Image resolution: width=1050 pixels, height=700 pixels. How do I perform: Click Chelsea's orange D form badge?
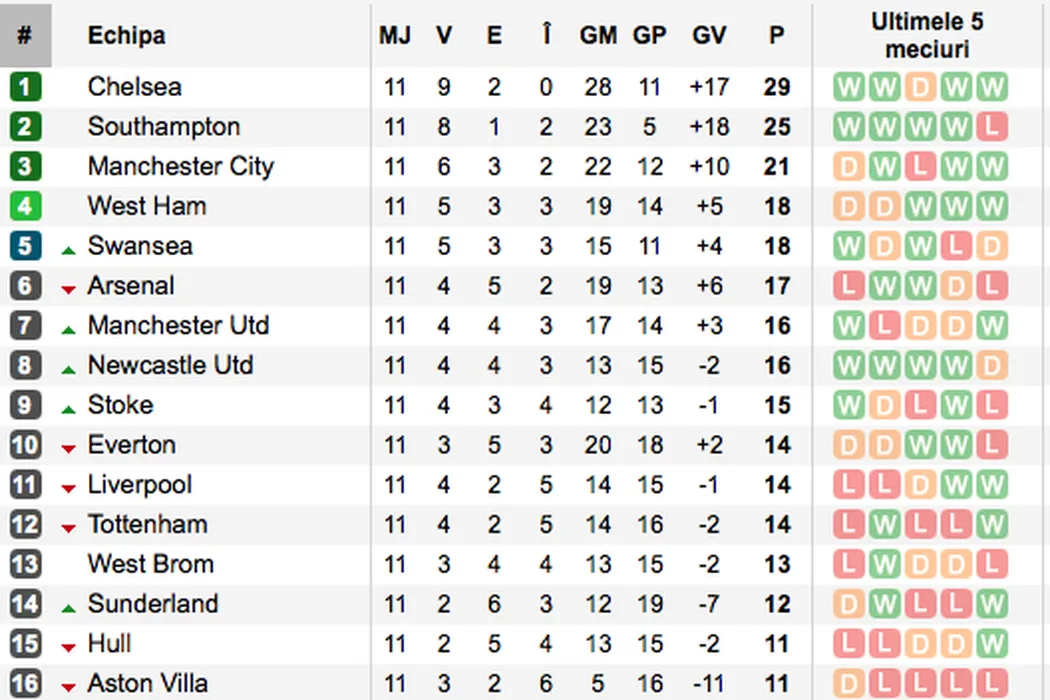(x=920, y=87)
